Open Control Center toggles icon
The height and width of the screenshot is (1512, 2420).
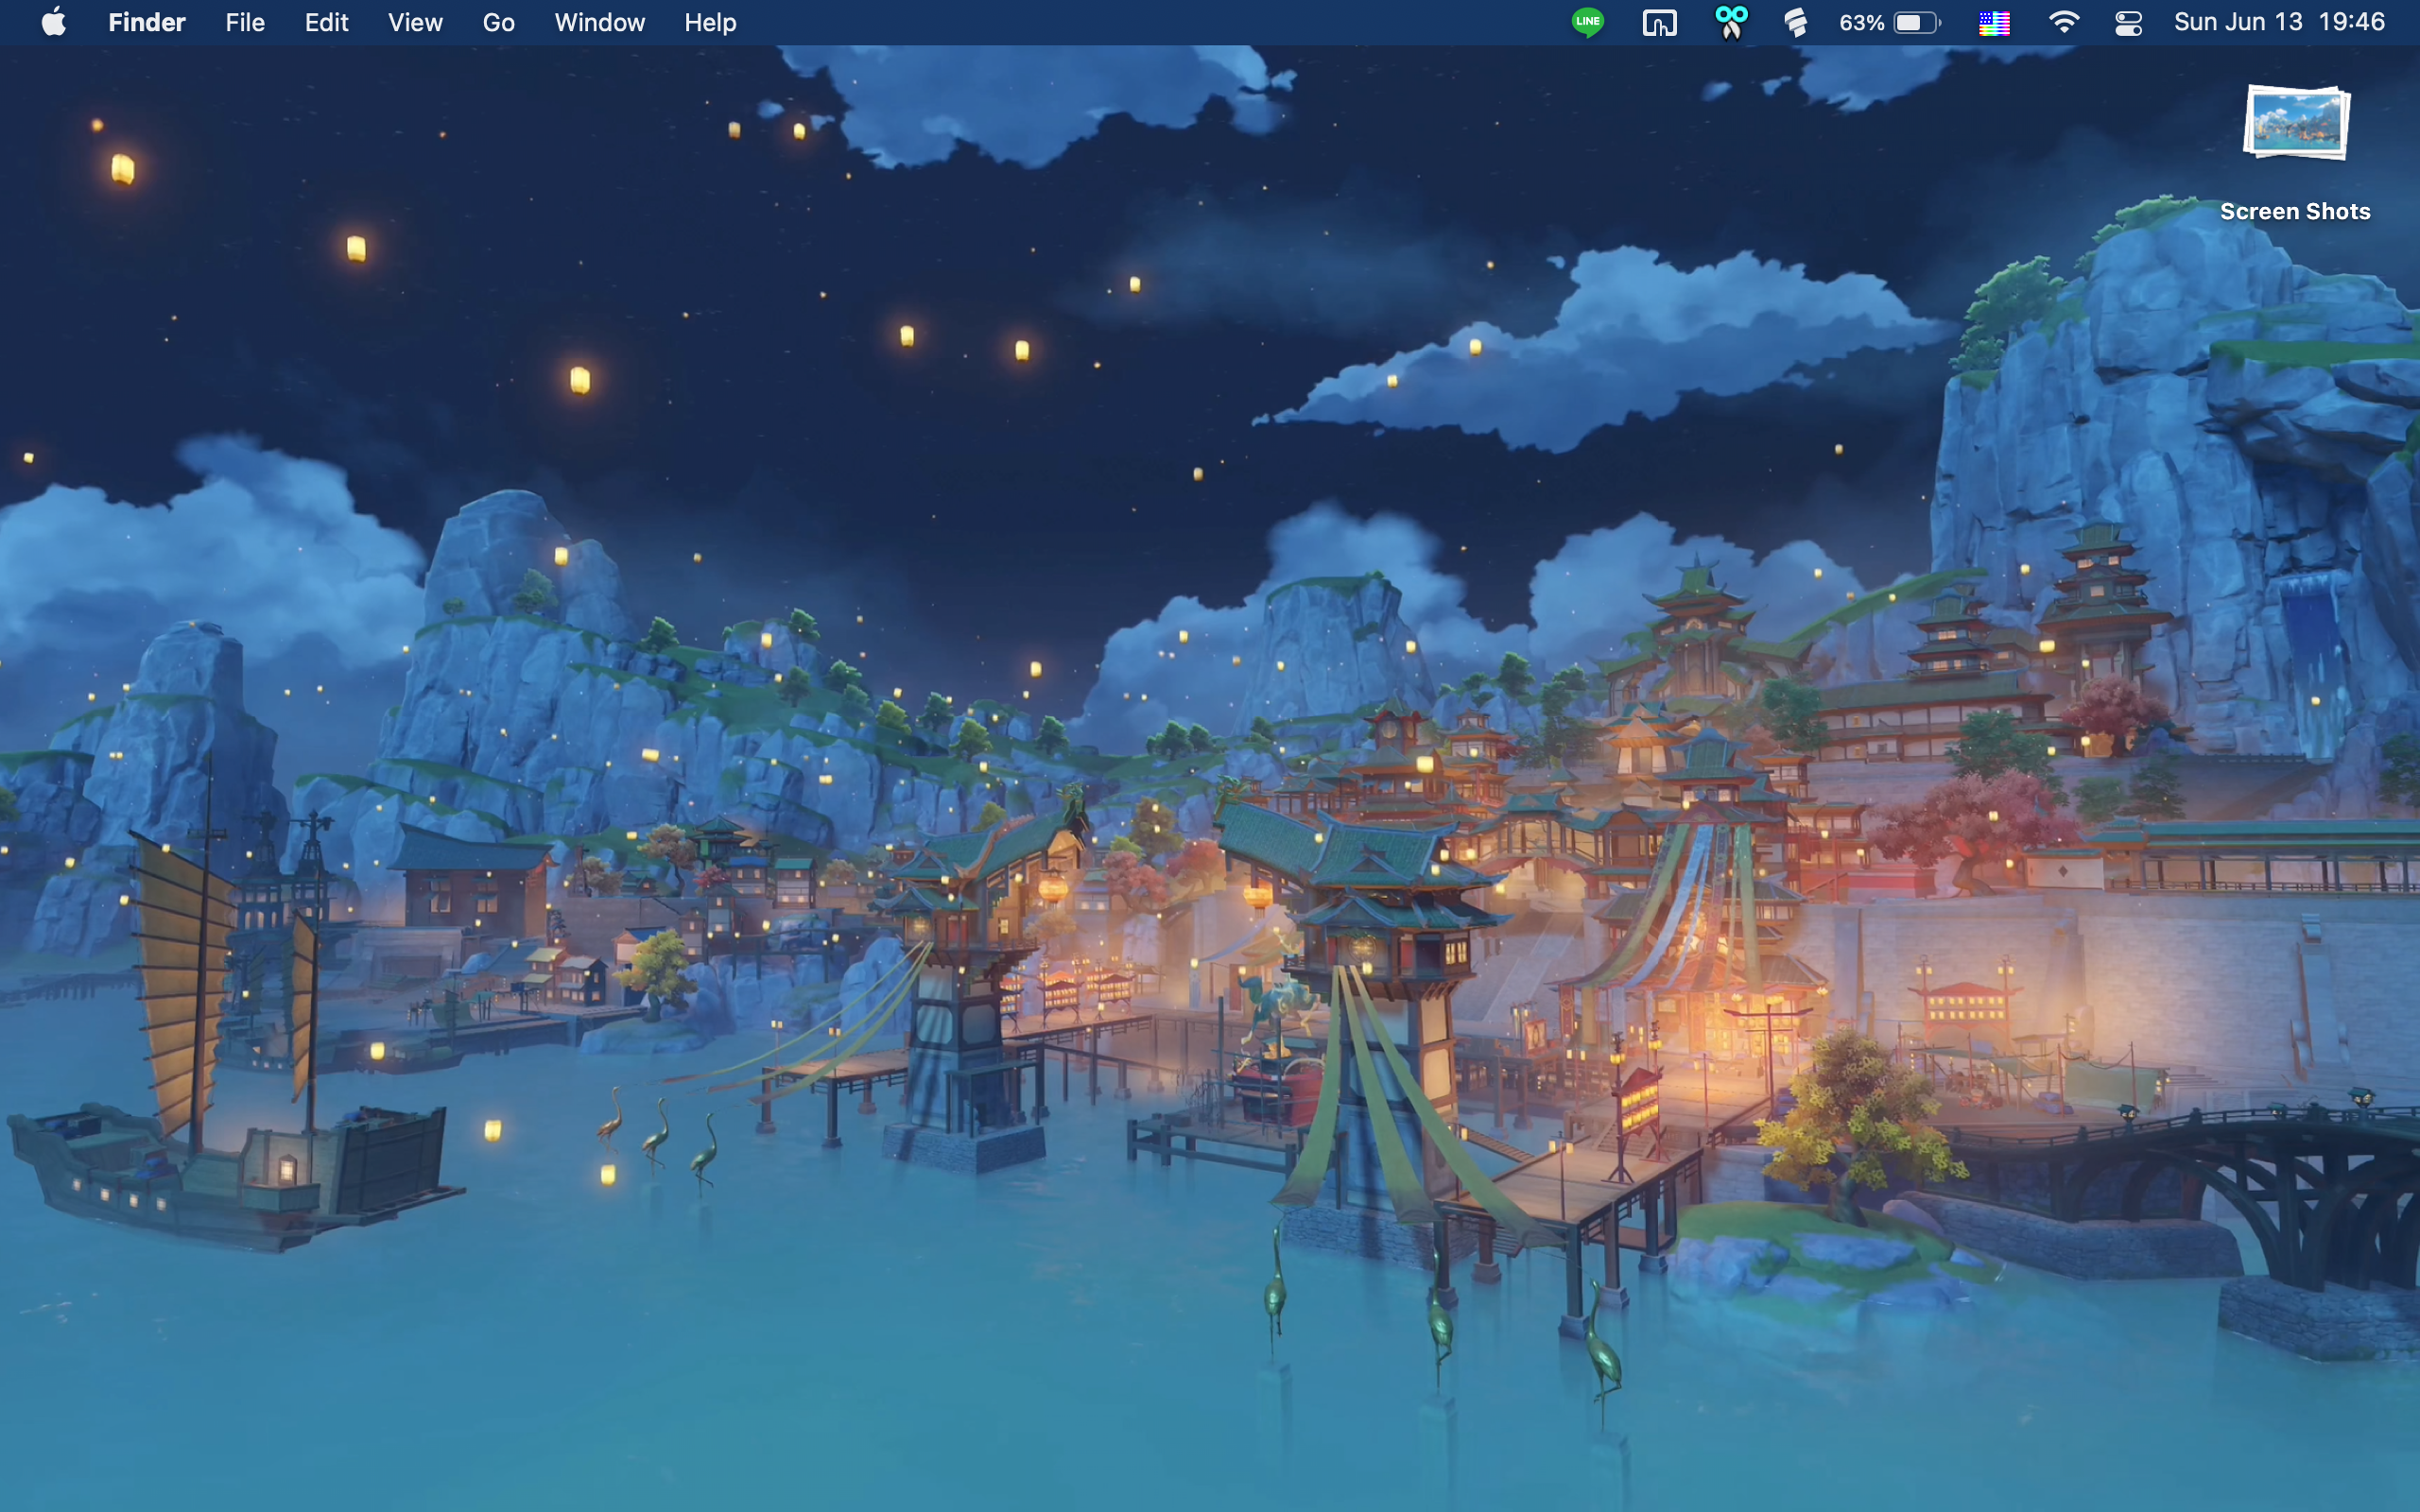pos(2128,22)
